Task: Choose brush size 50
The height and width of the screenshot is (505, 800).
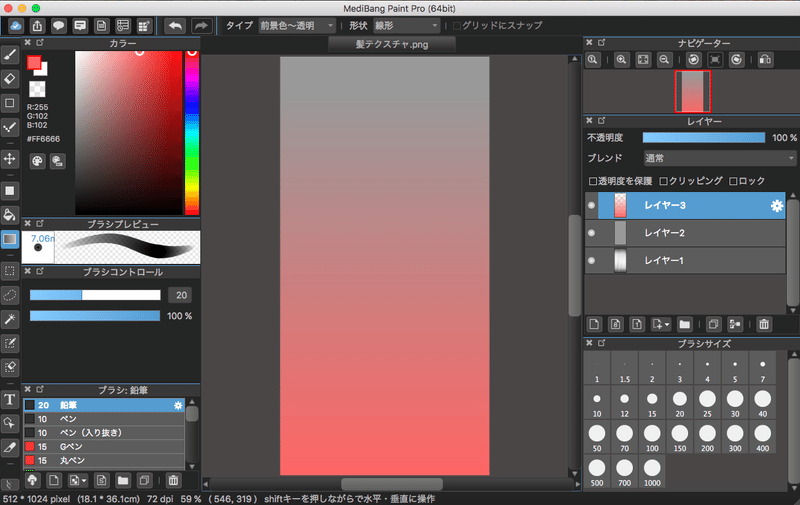Action: point(597,438)
